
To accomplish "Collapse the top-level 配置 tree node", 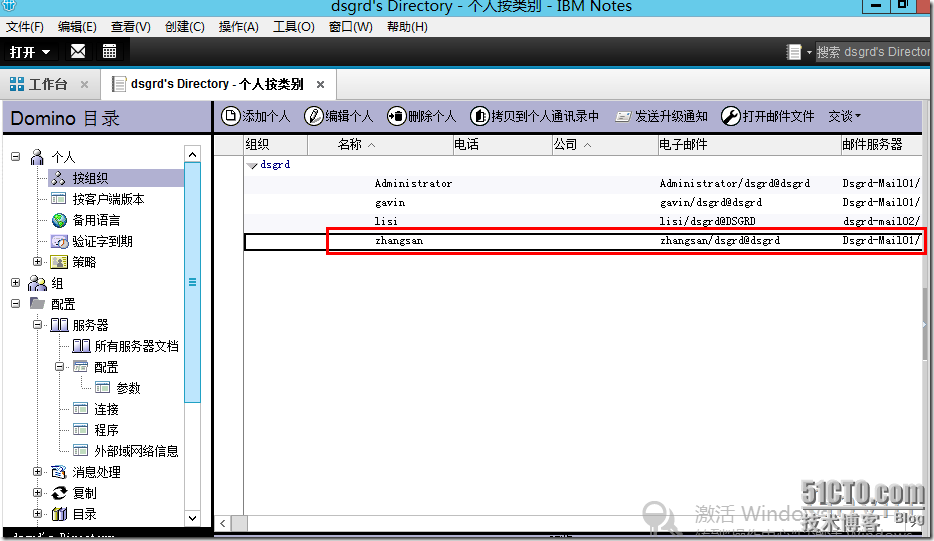I will coord(15,303).
